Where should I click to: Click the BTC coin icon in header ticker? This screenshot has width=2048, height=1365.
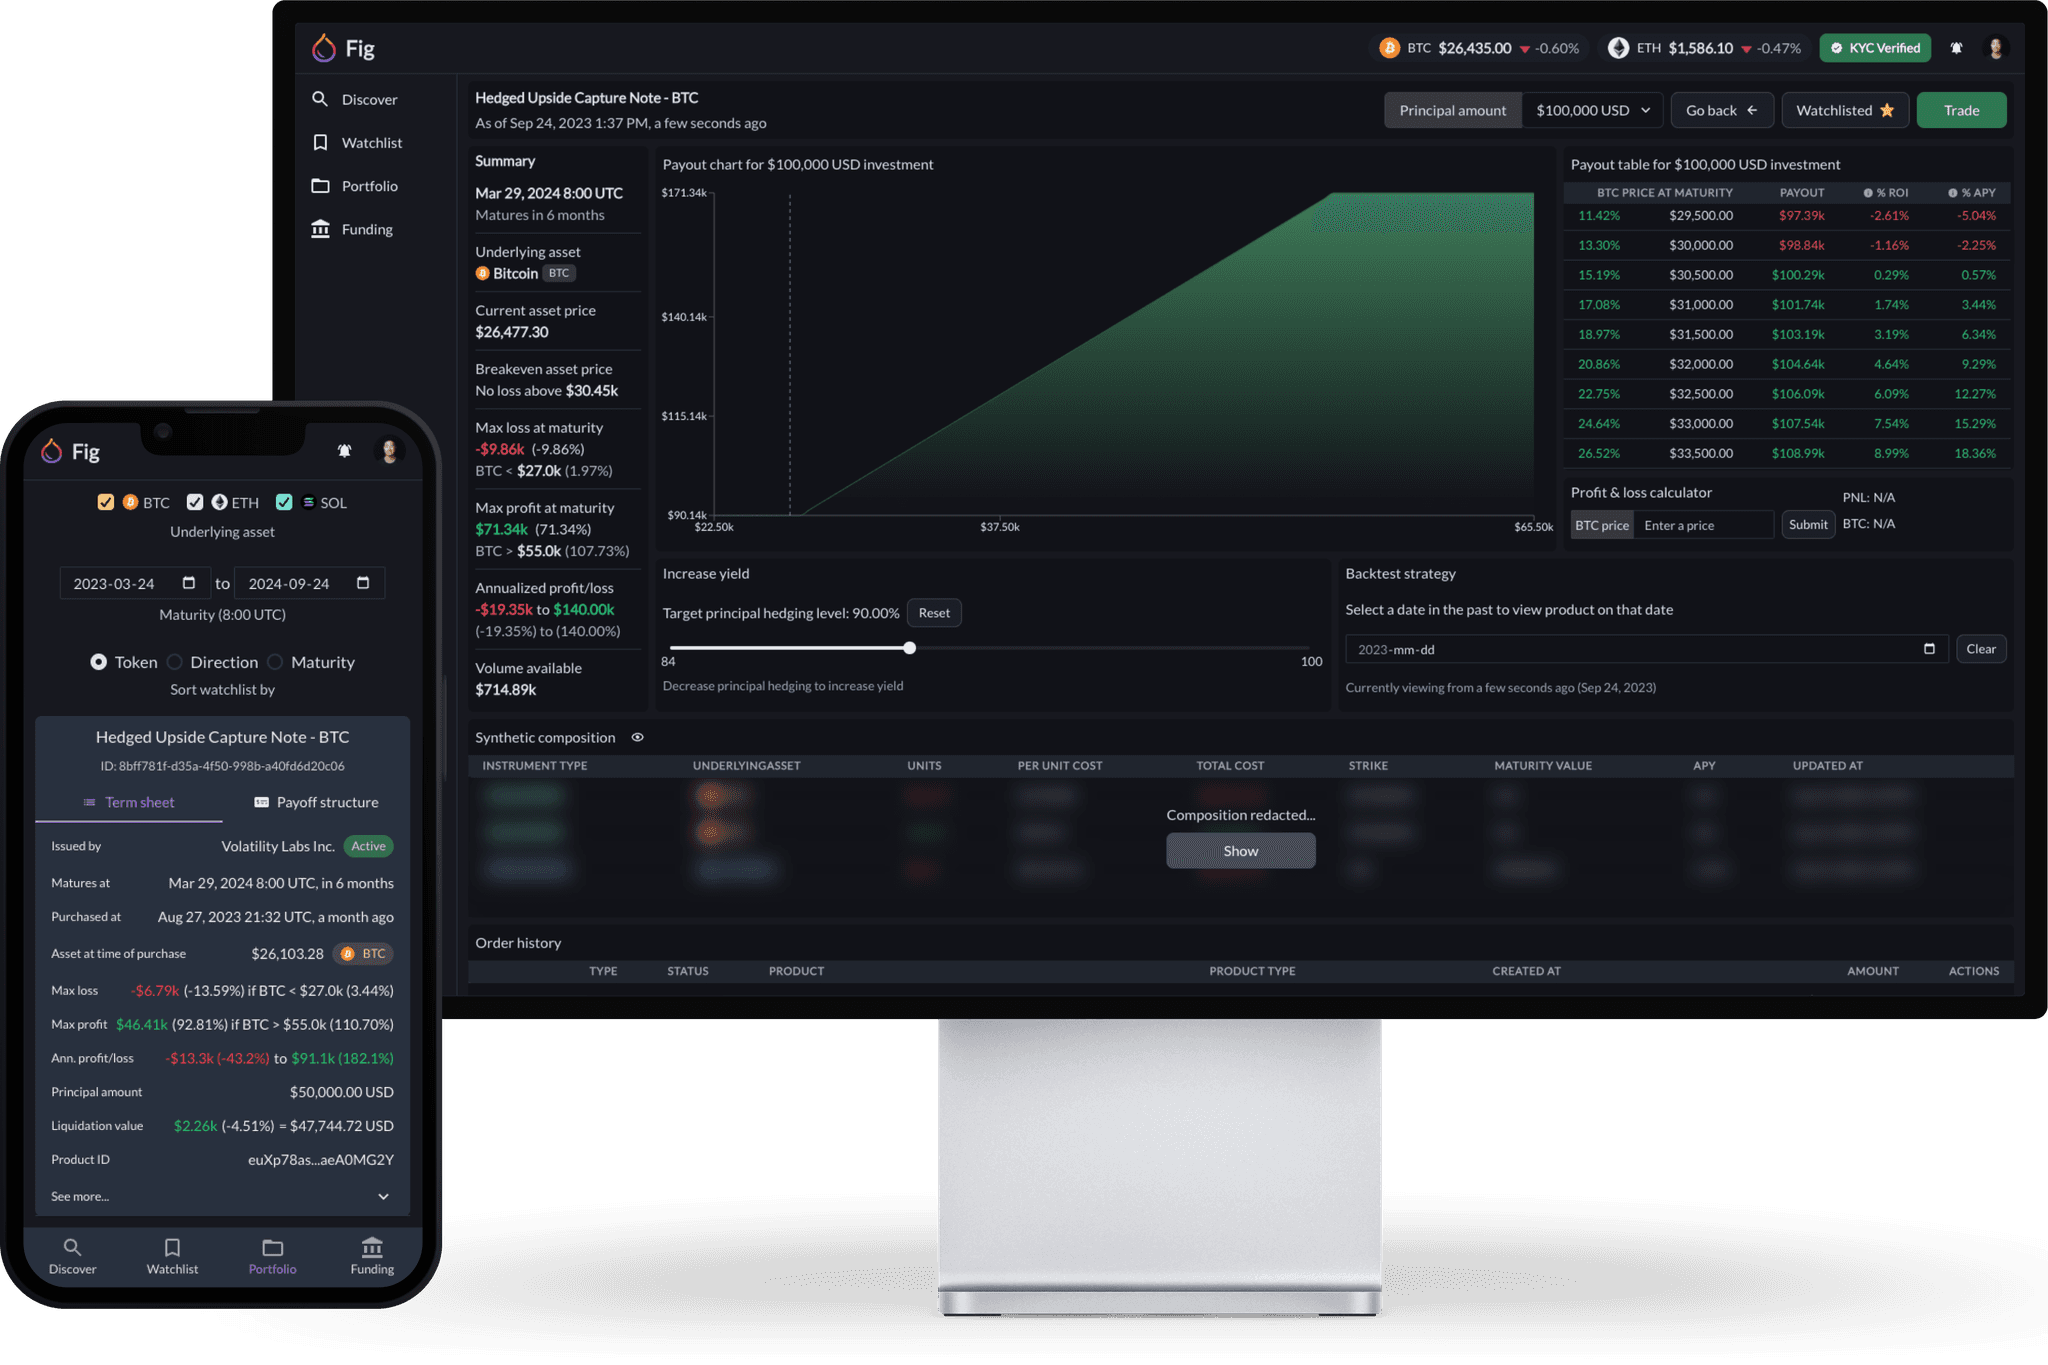[1389, 48]
